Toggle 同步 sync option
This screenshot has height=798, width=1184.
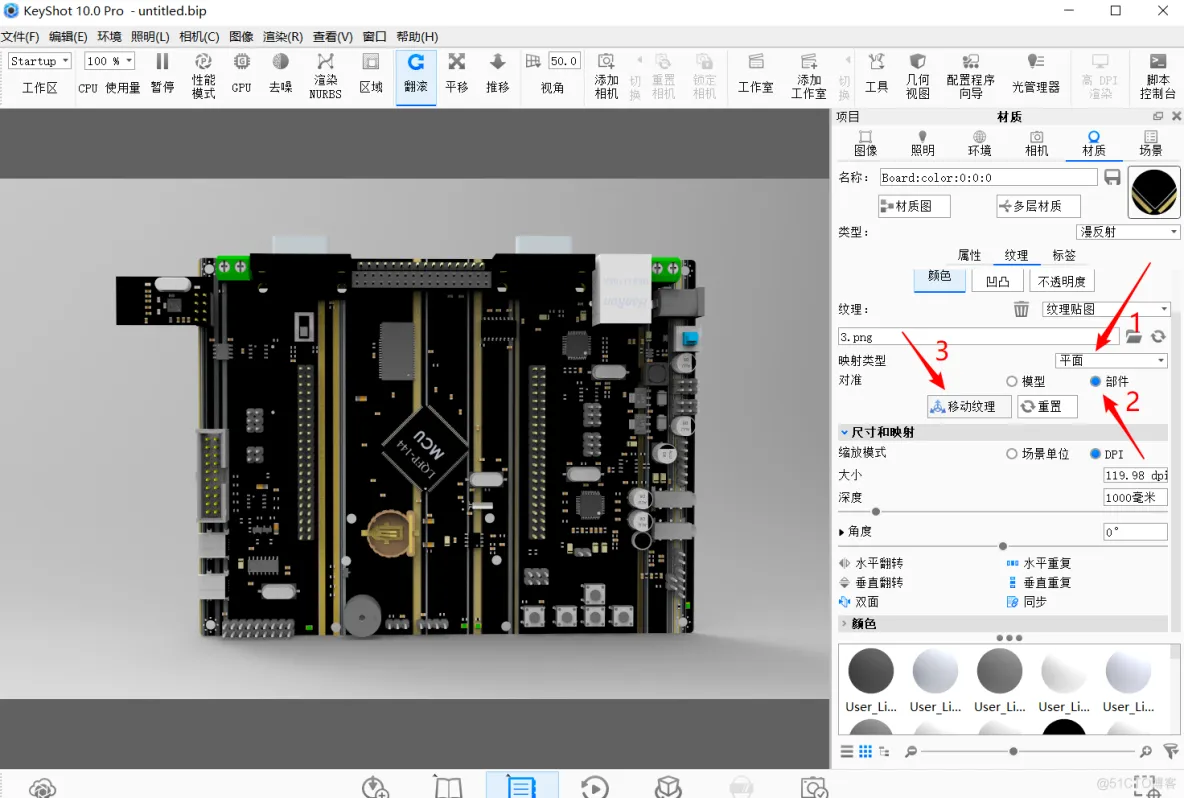point(1027,602)
